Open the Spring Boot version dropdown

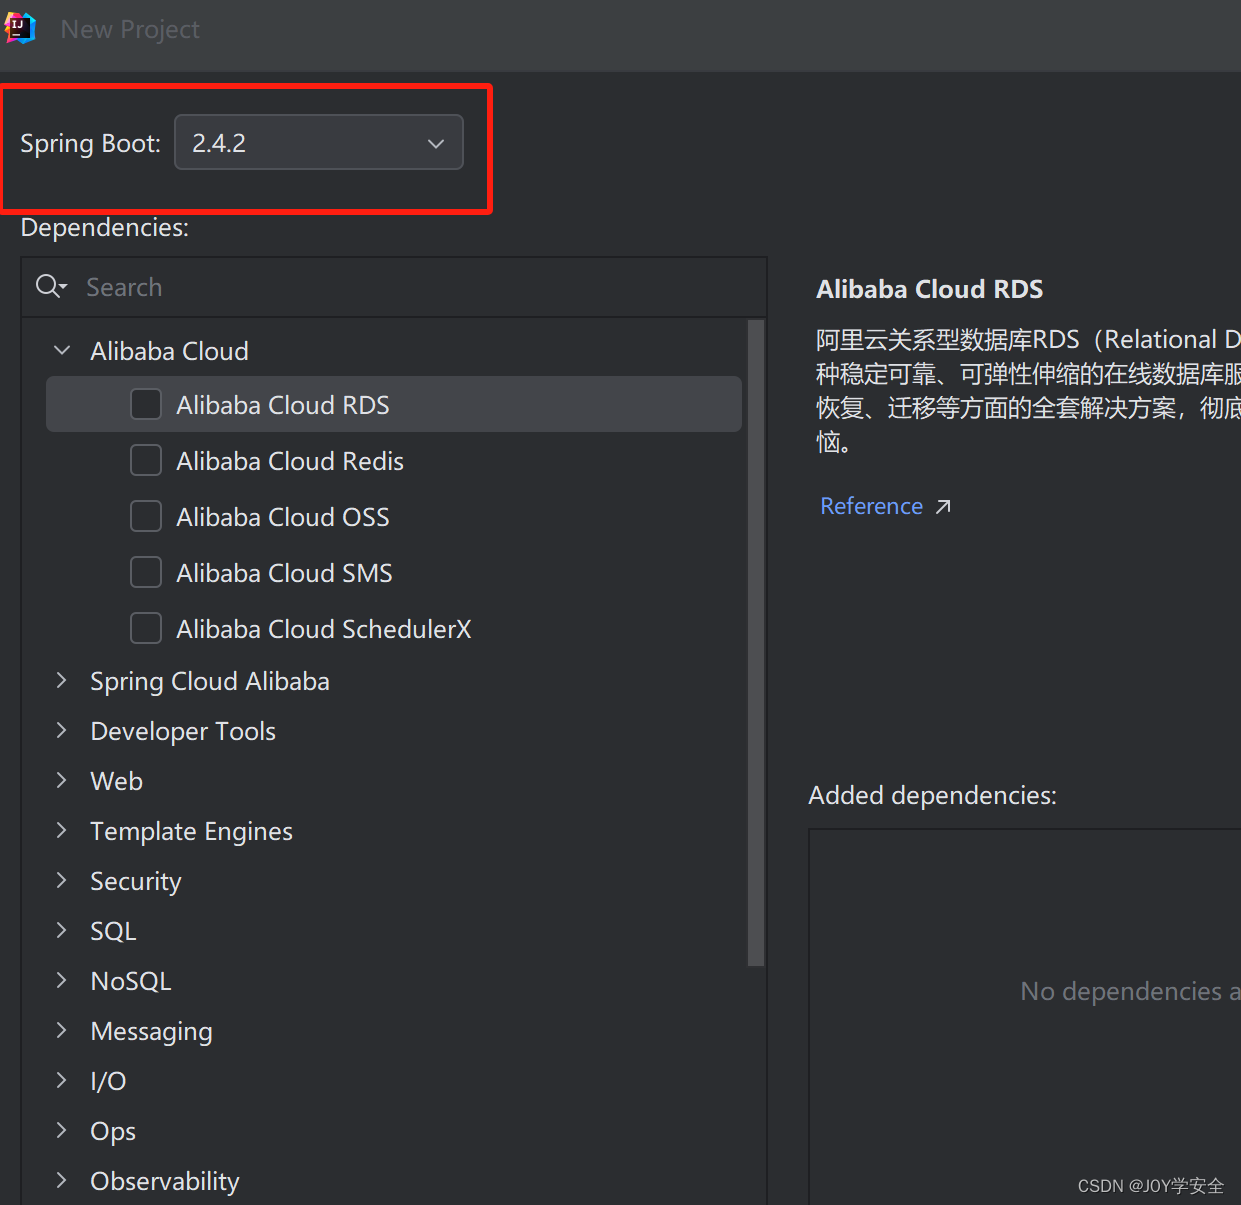click(x=436, y=142)
